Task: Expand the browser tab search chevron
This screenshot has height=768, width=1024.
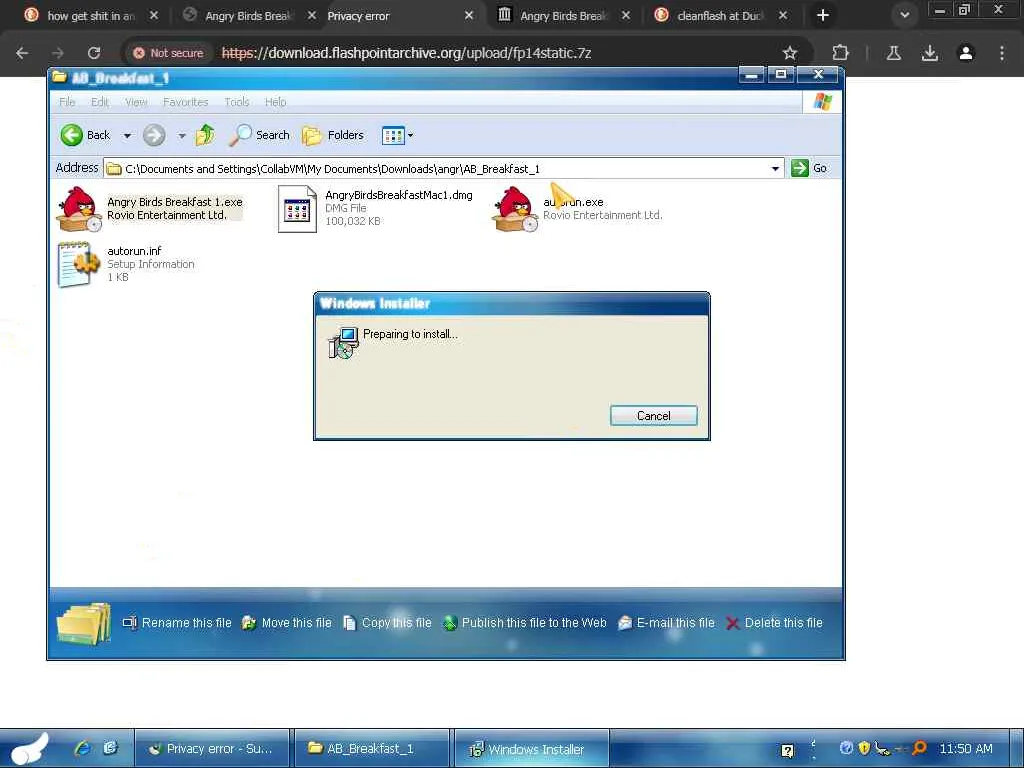Action: point(904,15)
